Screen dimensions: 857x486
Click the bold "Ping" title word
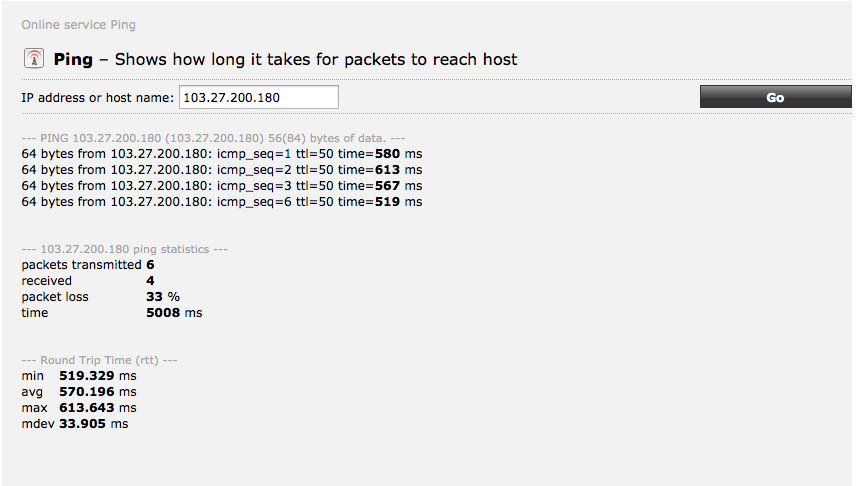(x=73, y=59)
